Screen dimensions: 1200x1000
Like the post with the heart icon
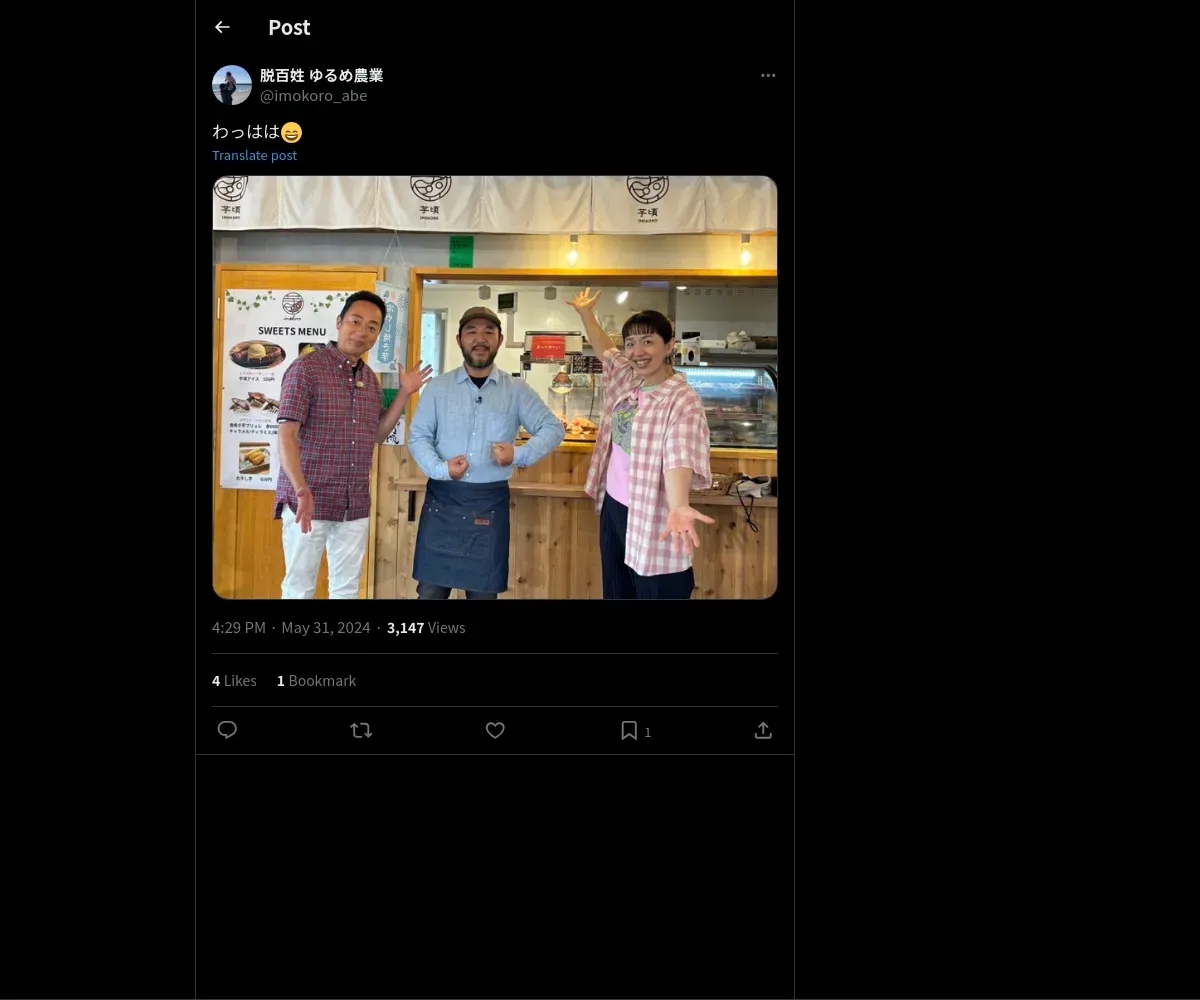495,731
